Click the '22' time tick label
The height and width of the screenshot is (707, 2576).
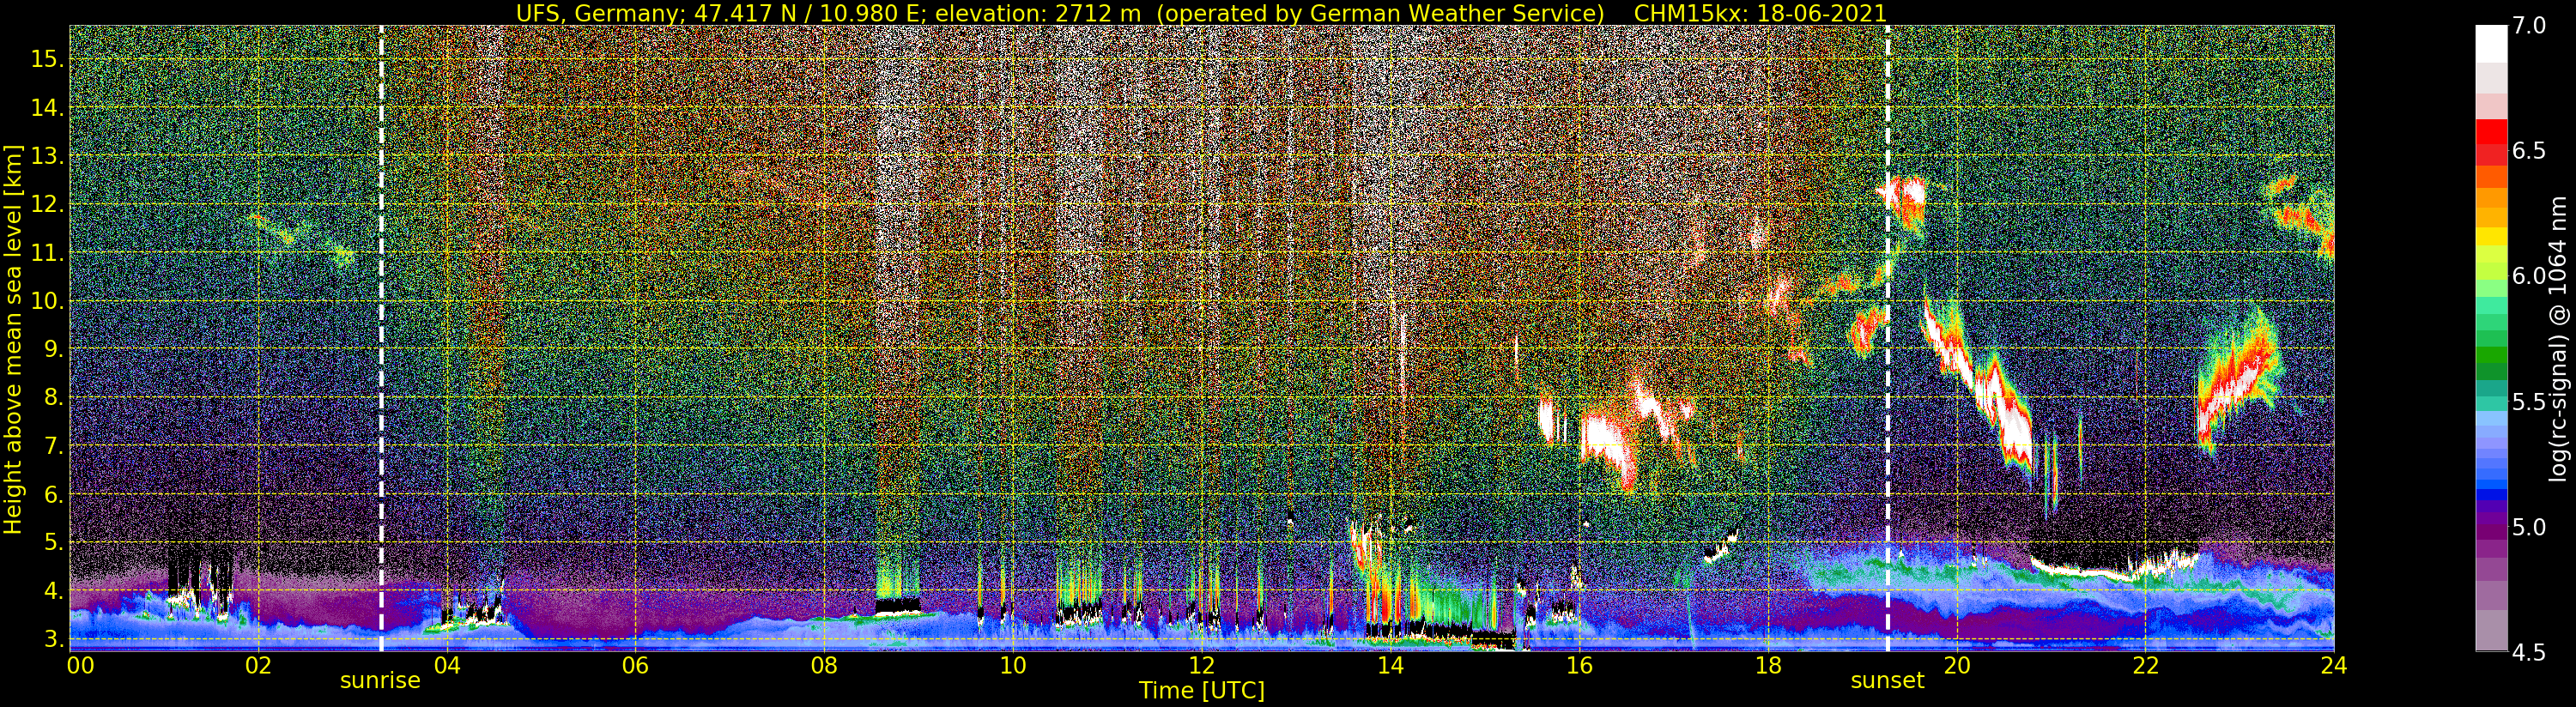2145,666
